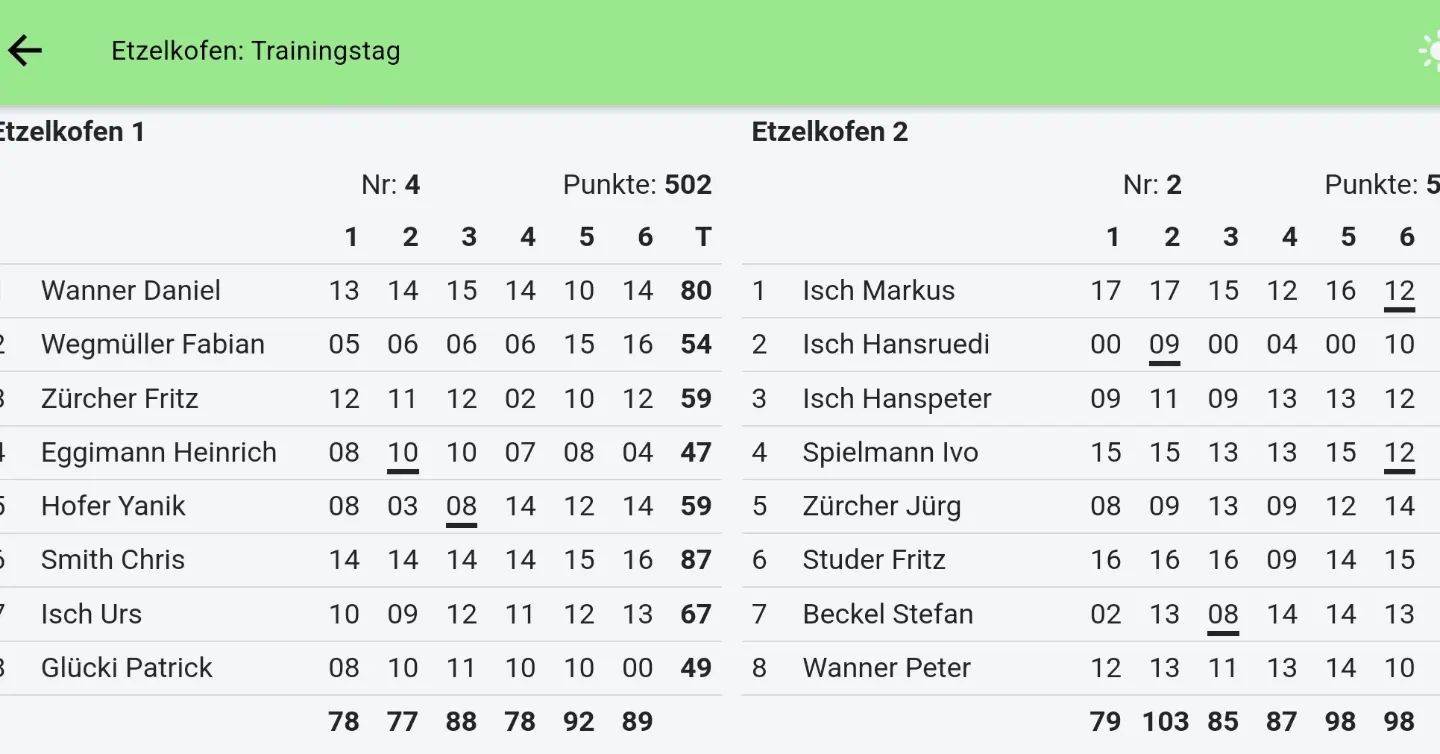Image resolution: width=1440 pixels, height=754 pixels.
Task: Click Hofer Yanik's underlined score 08
Action: (461, 507)
